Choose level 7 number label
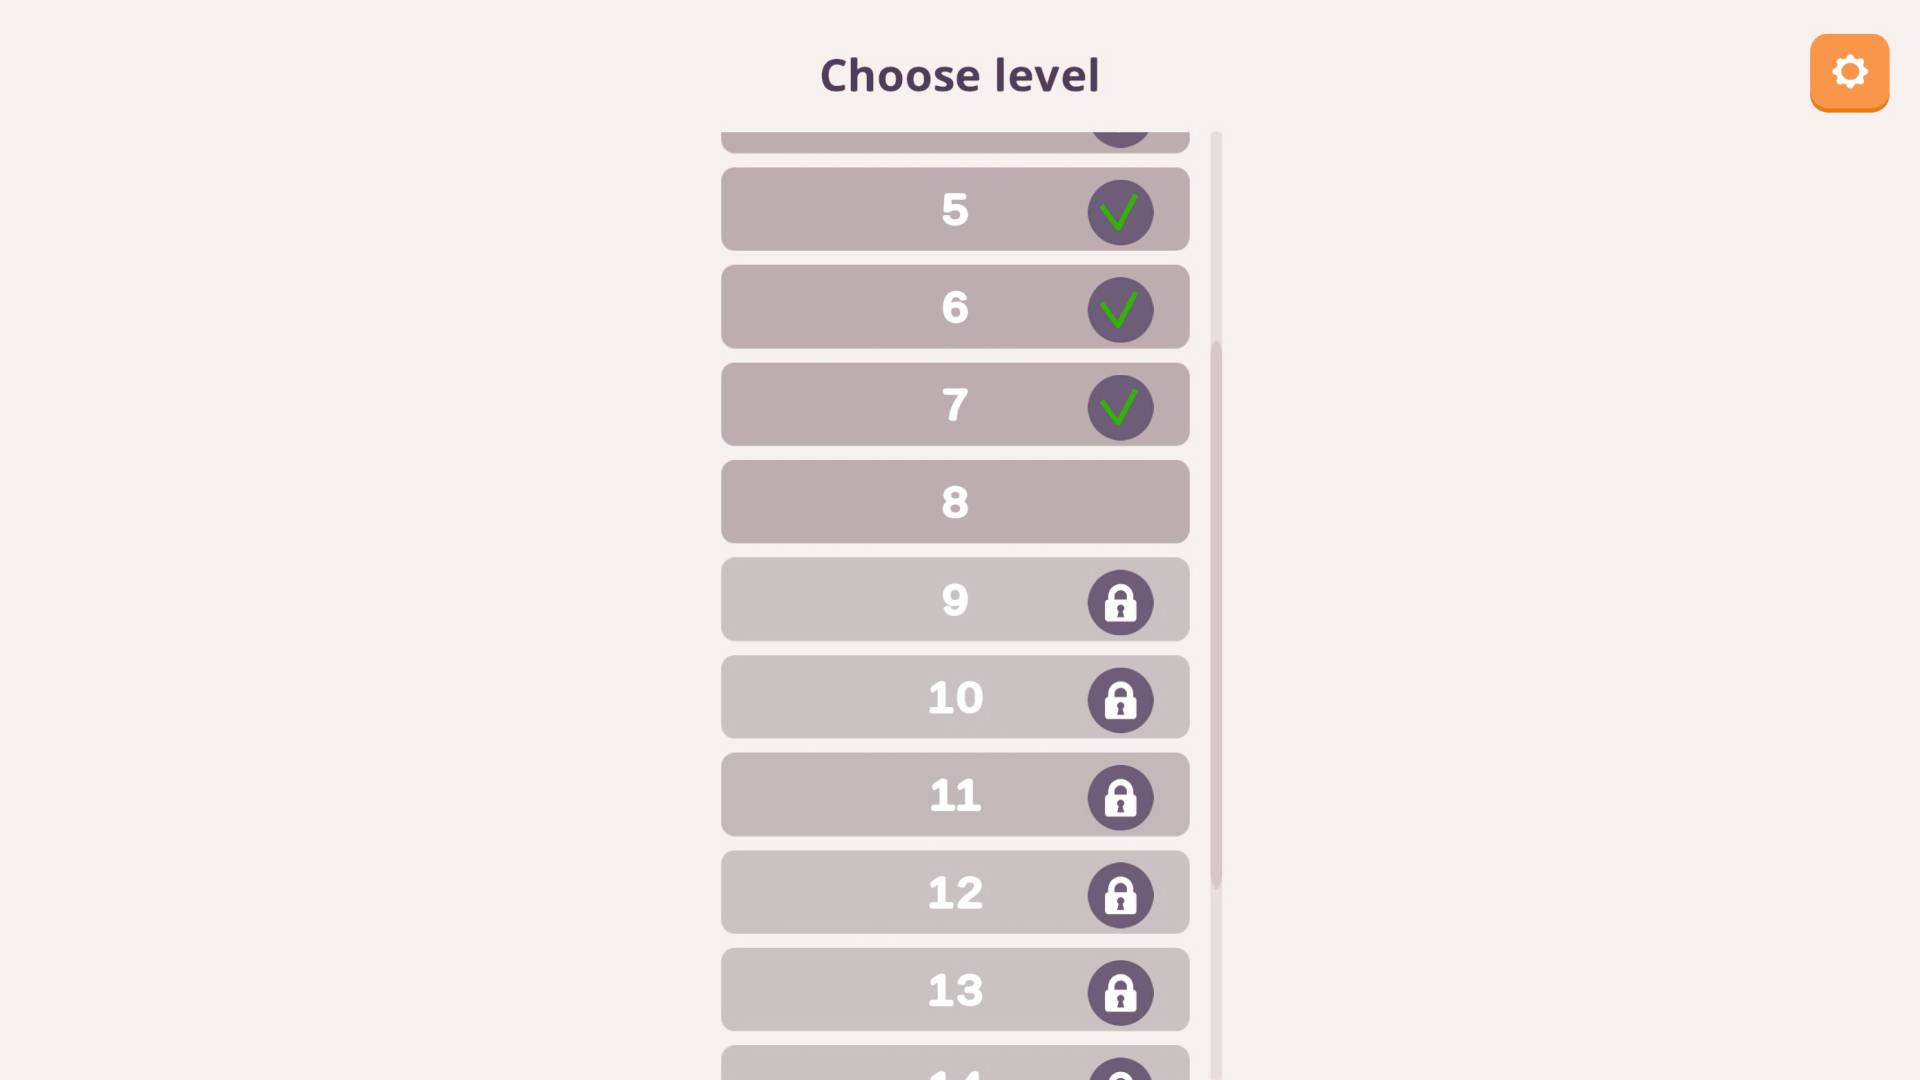The height and width of the screenshot is (1080, 1920). [955, 405]
